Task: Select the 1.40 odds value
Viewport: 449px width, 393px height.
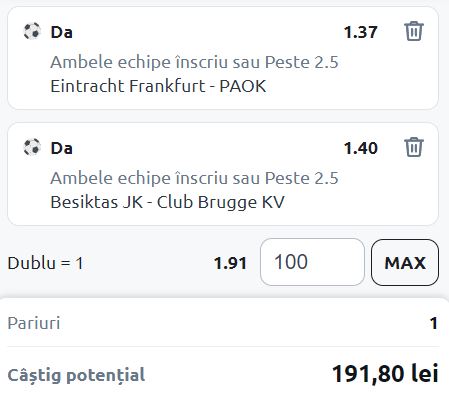Action: tap(360, 148)
